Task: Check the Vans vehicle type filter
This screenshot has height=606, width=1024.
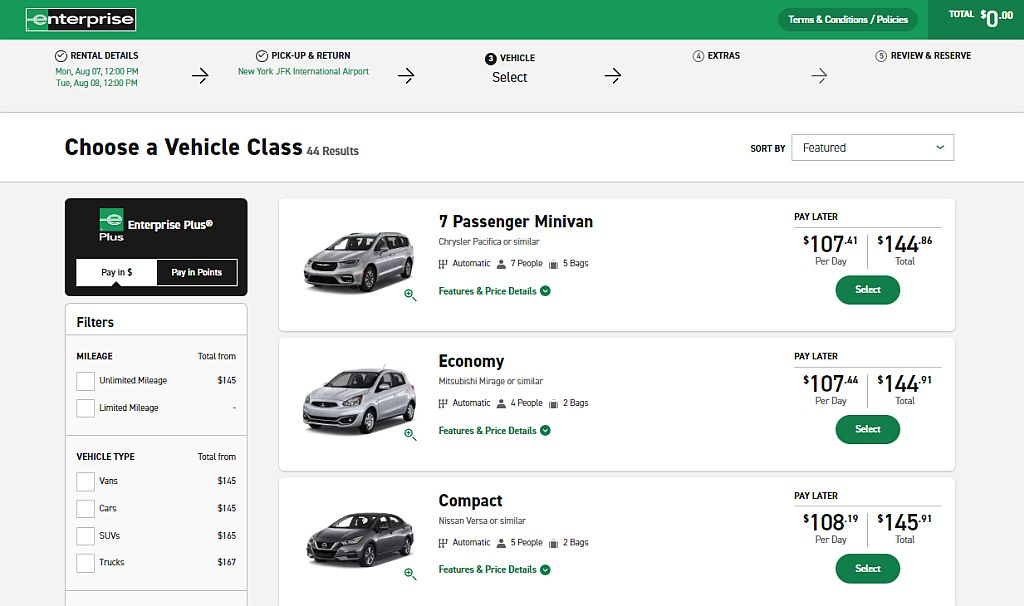Action: (85, 481)
